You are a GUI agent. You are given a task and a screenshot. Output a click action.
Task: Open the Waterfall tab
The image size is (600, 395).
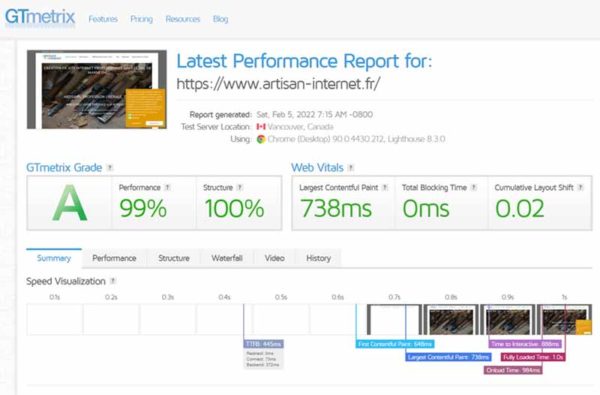(227, 258)
